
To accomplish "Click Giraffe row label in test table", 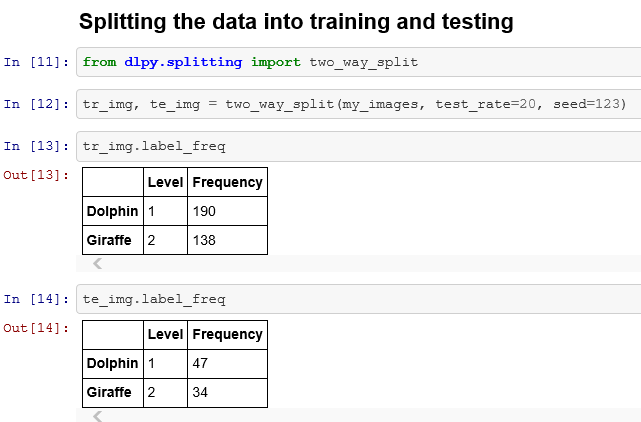I will pyautogui.click(x=109, y=392).
